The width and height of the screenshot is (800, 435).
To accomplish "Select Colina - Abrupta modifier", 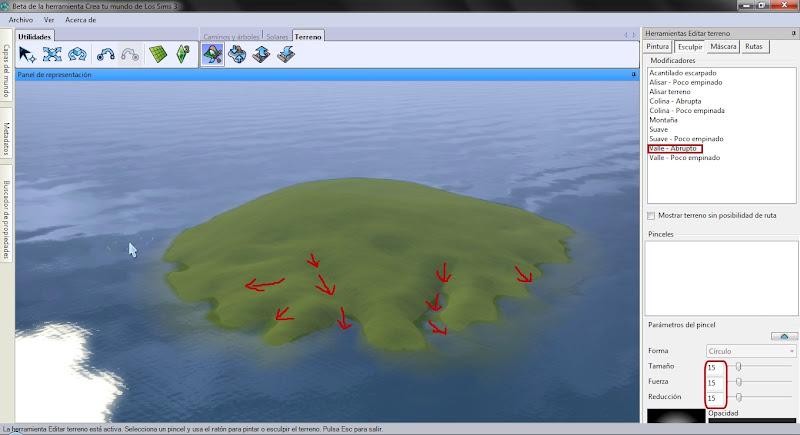I will point(675,101).
